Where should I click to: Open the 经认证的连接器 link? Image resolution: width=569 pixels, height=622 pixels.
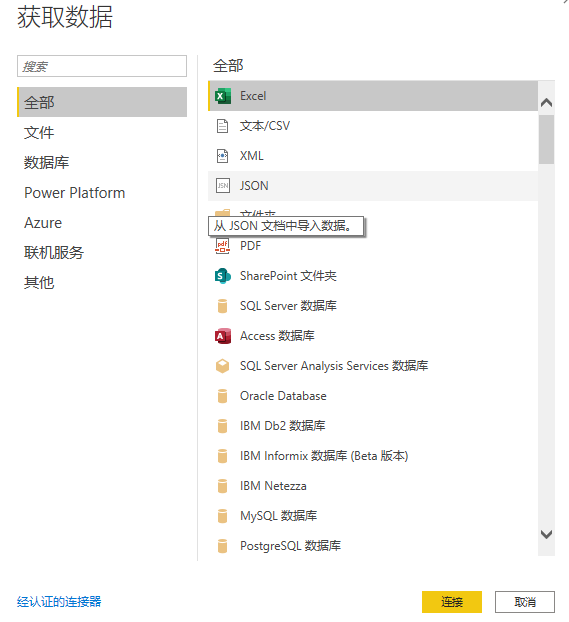(x=59, y=601)
